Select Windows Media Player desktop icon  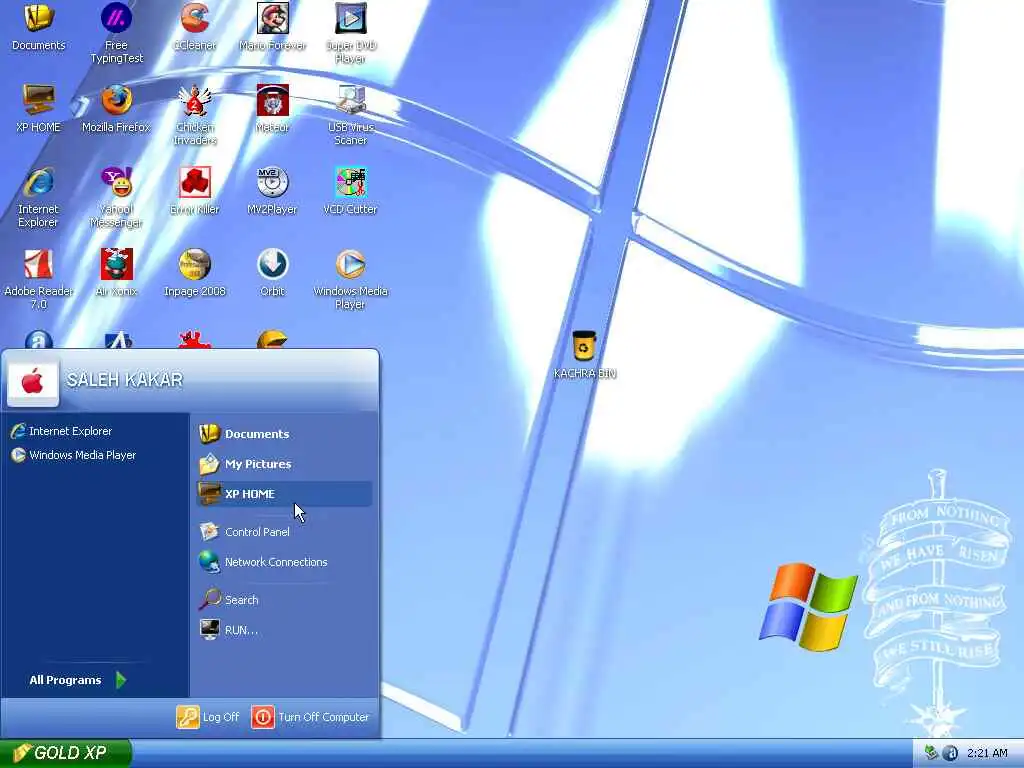pos(351,279)
